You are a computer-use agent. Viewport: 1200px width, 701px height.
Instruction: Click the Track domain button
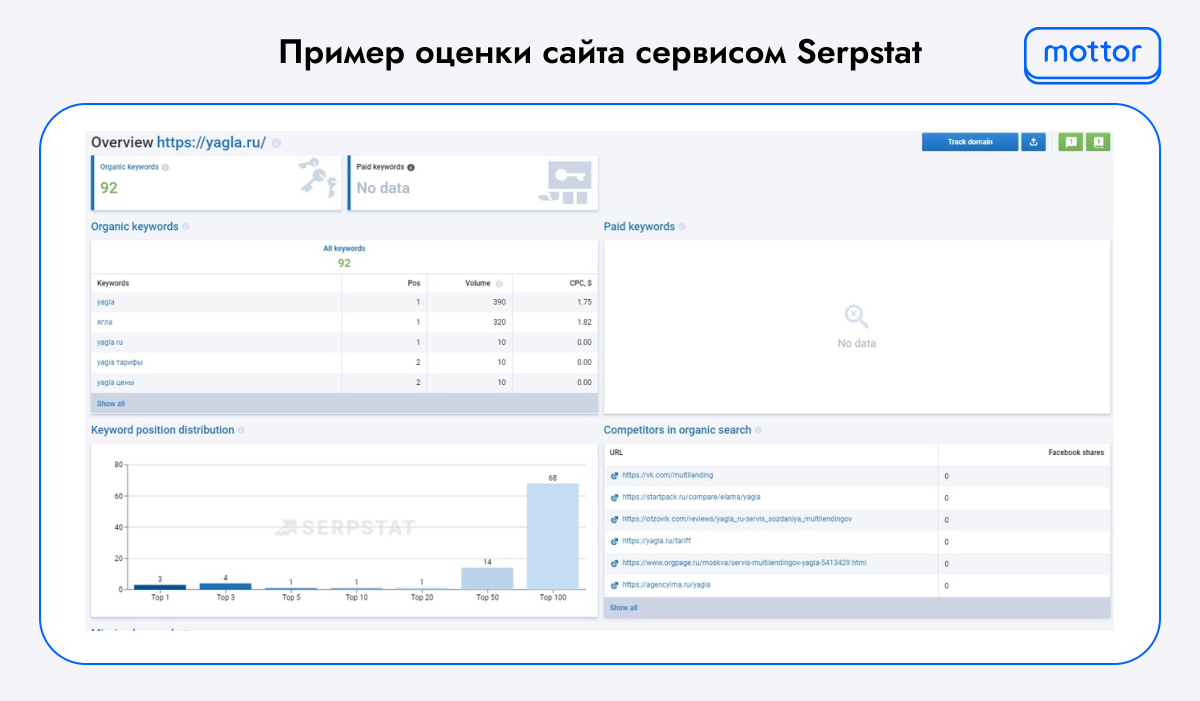point(970,142)
